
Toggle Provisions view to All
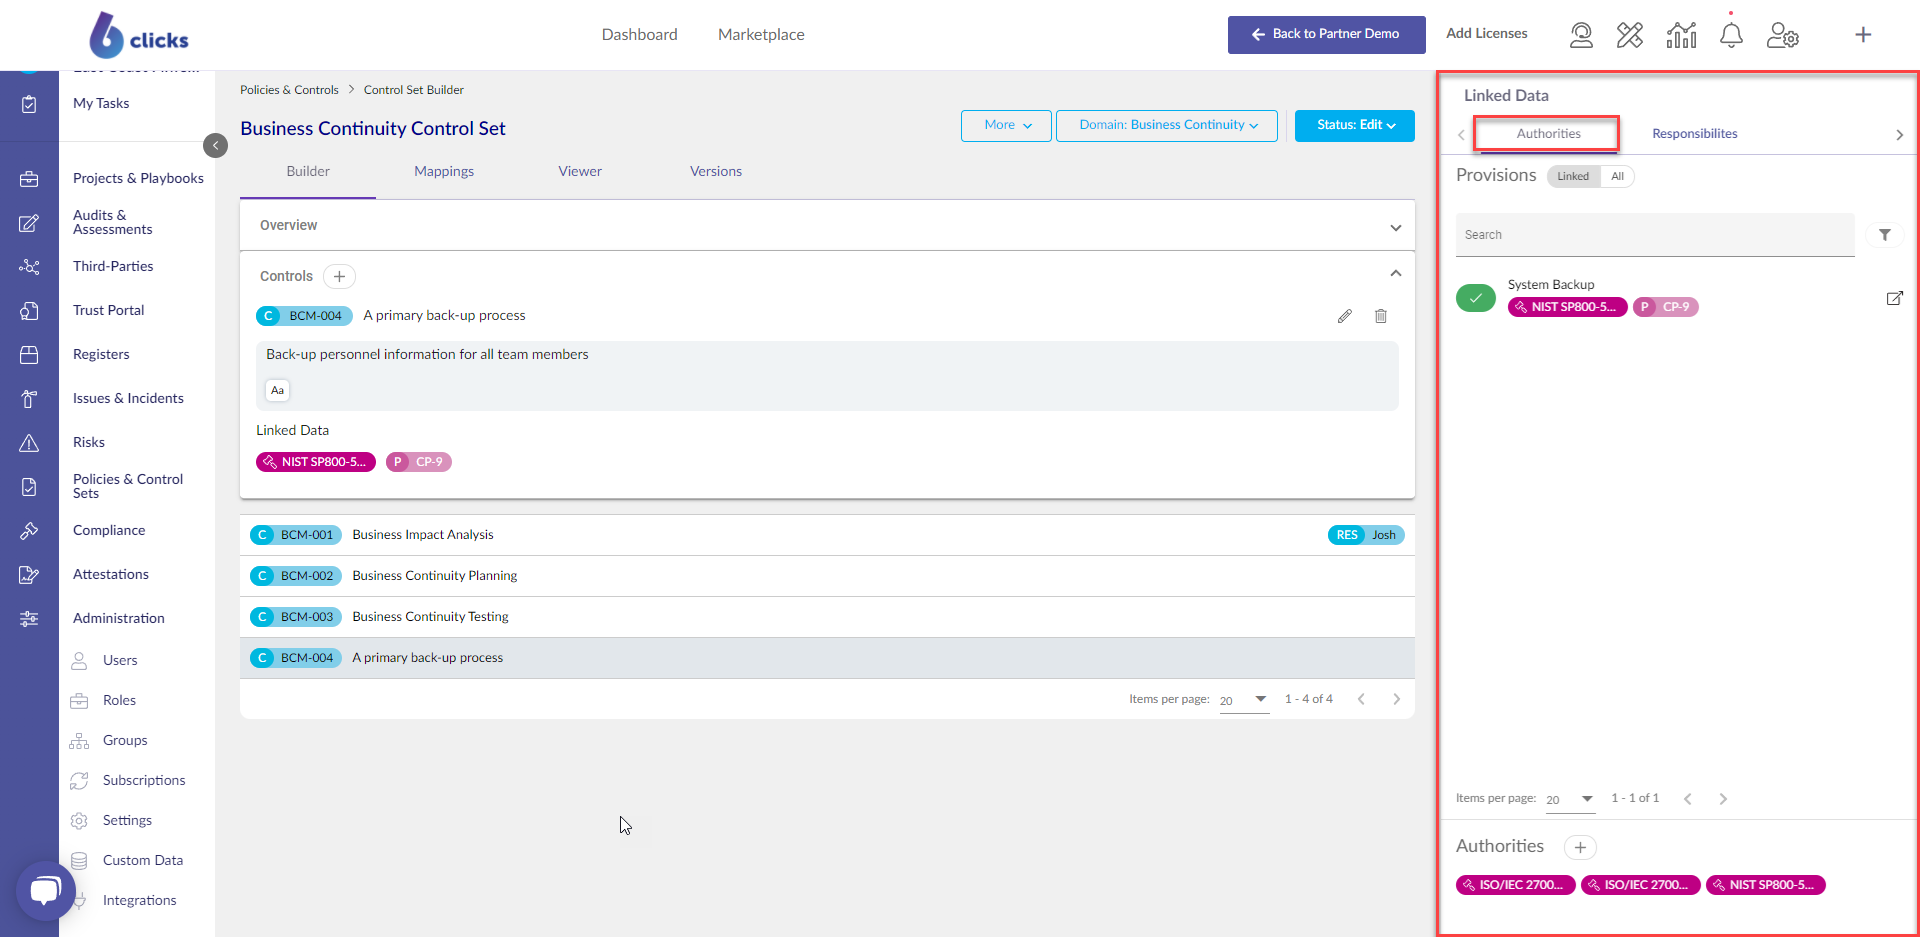[x=1617, y=176]
